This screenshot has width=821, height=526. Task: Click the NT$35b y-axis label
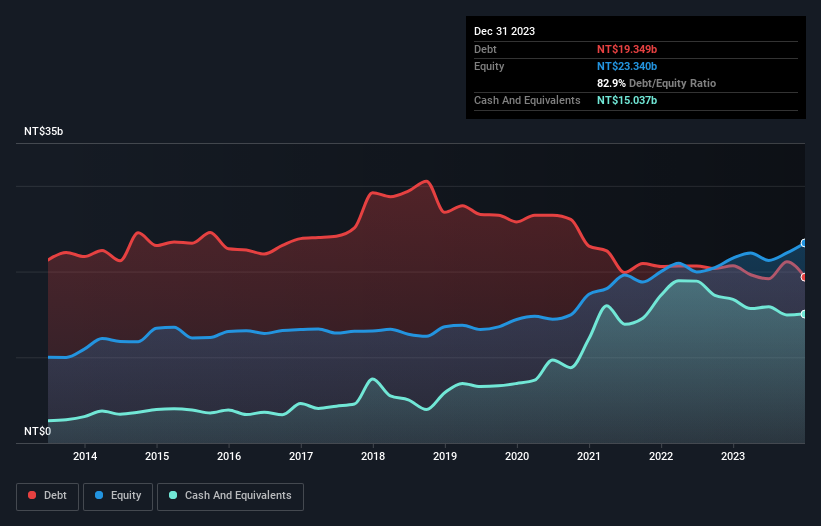(43, 131)
